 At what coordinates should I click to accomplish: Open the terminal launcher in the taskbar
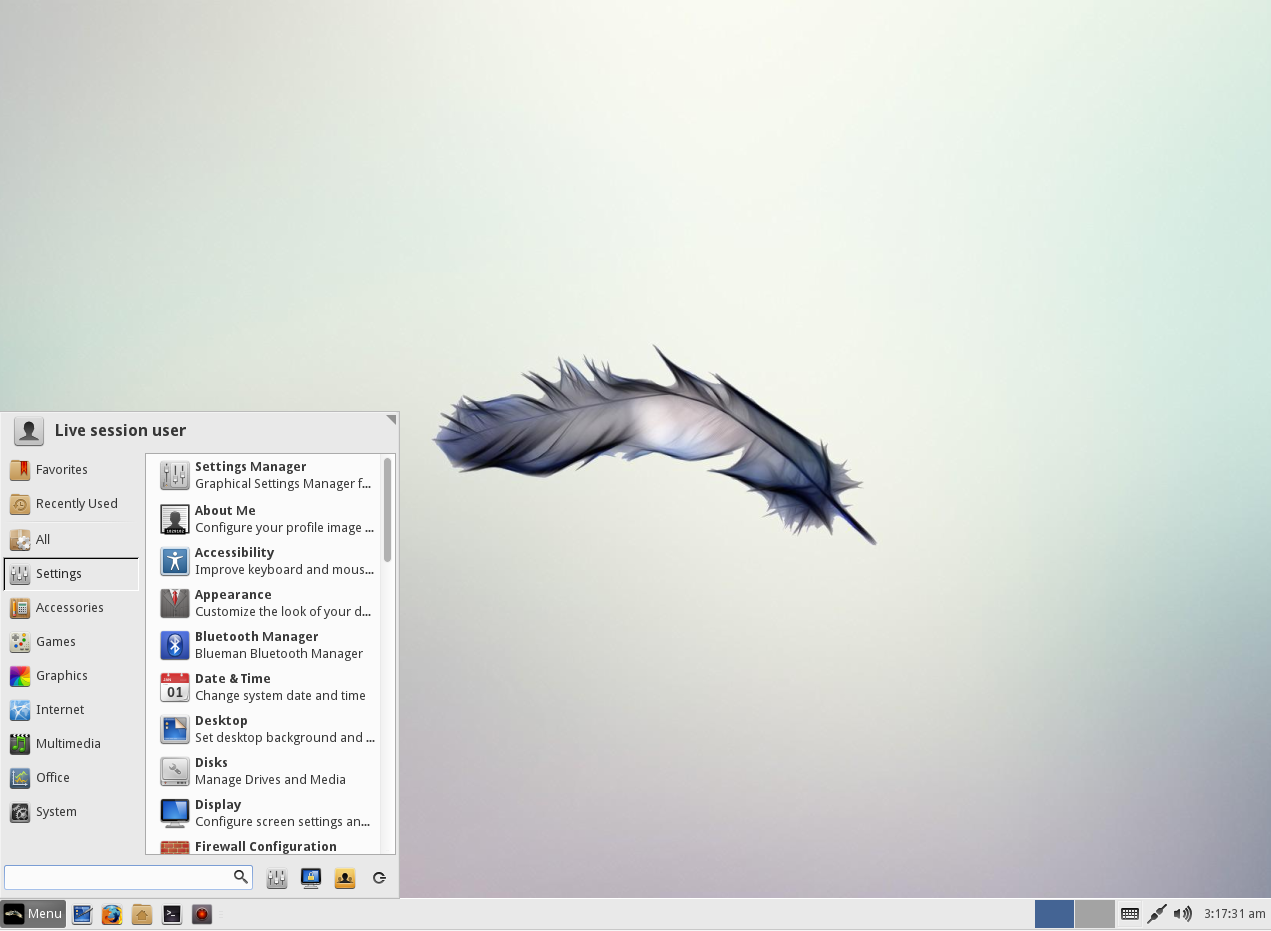point(172,914)
